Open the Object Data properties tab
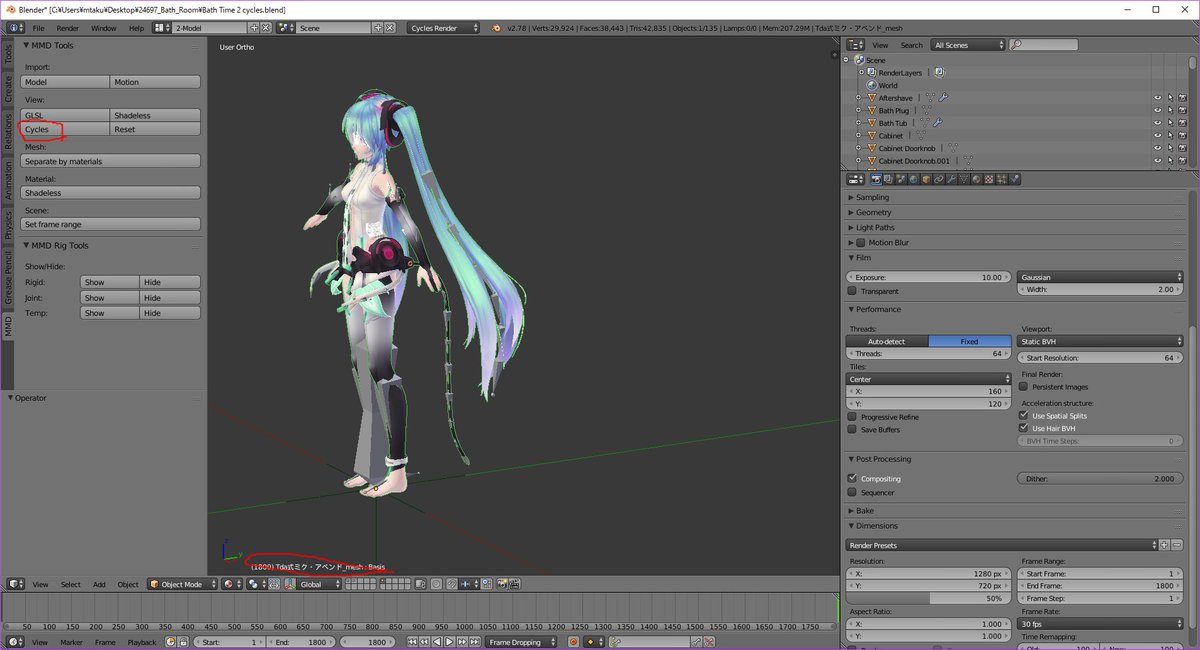Viewport: 1200px width, 650px height. 964,179
